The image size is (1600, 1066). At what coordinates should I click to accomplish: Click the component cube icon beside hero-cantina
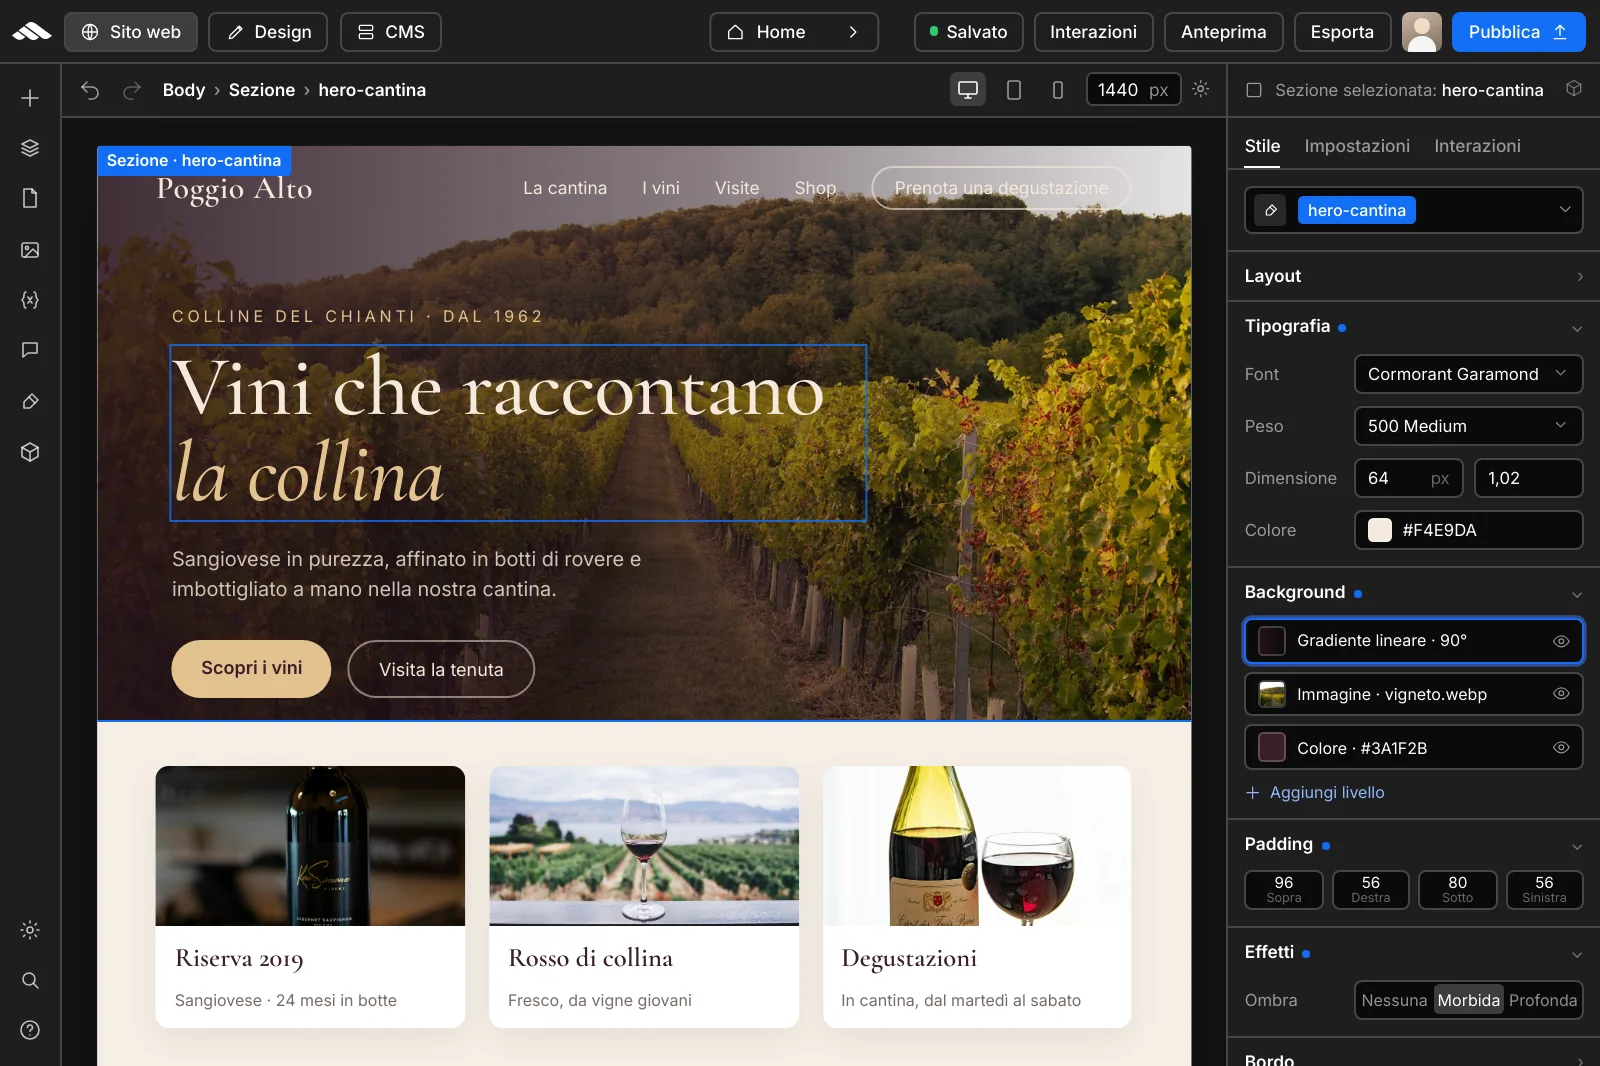(x=1574, y=89)
